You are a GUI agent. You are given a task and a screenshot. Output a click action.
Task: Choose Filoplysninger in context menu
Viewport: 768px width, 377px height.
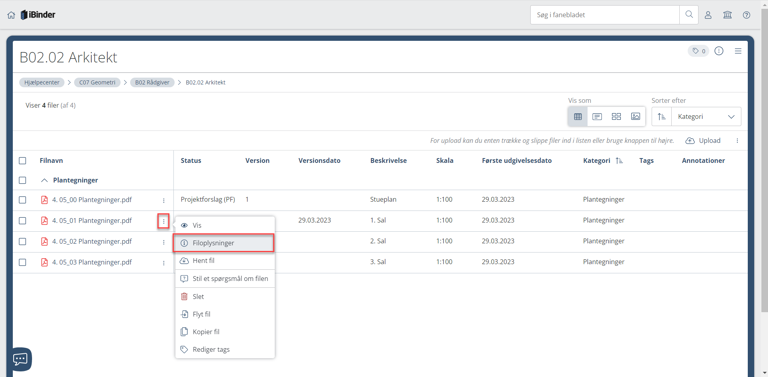point(223,243)
